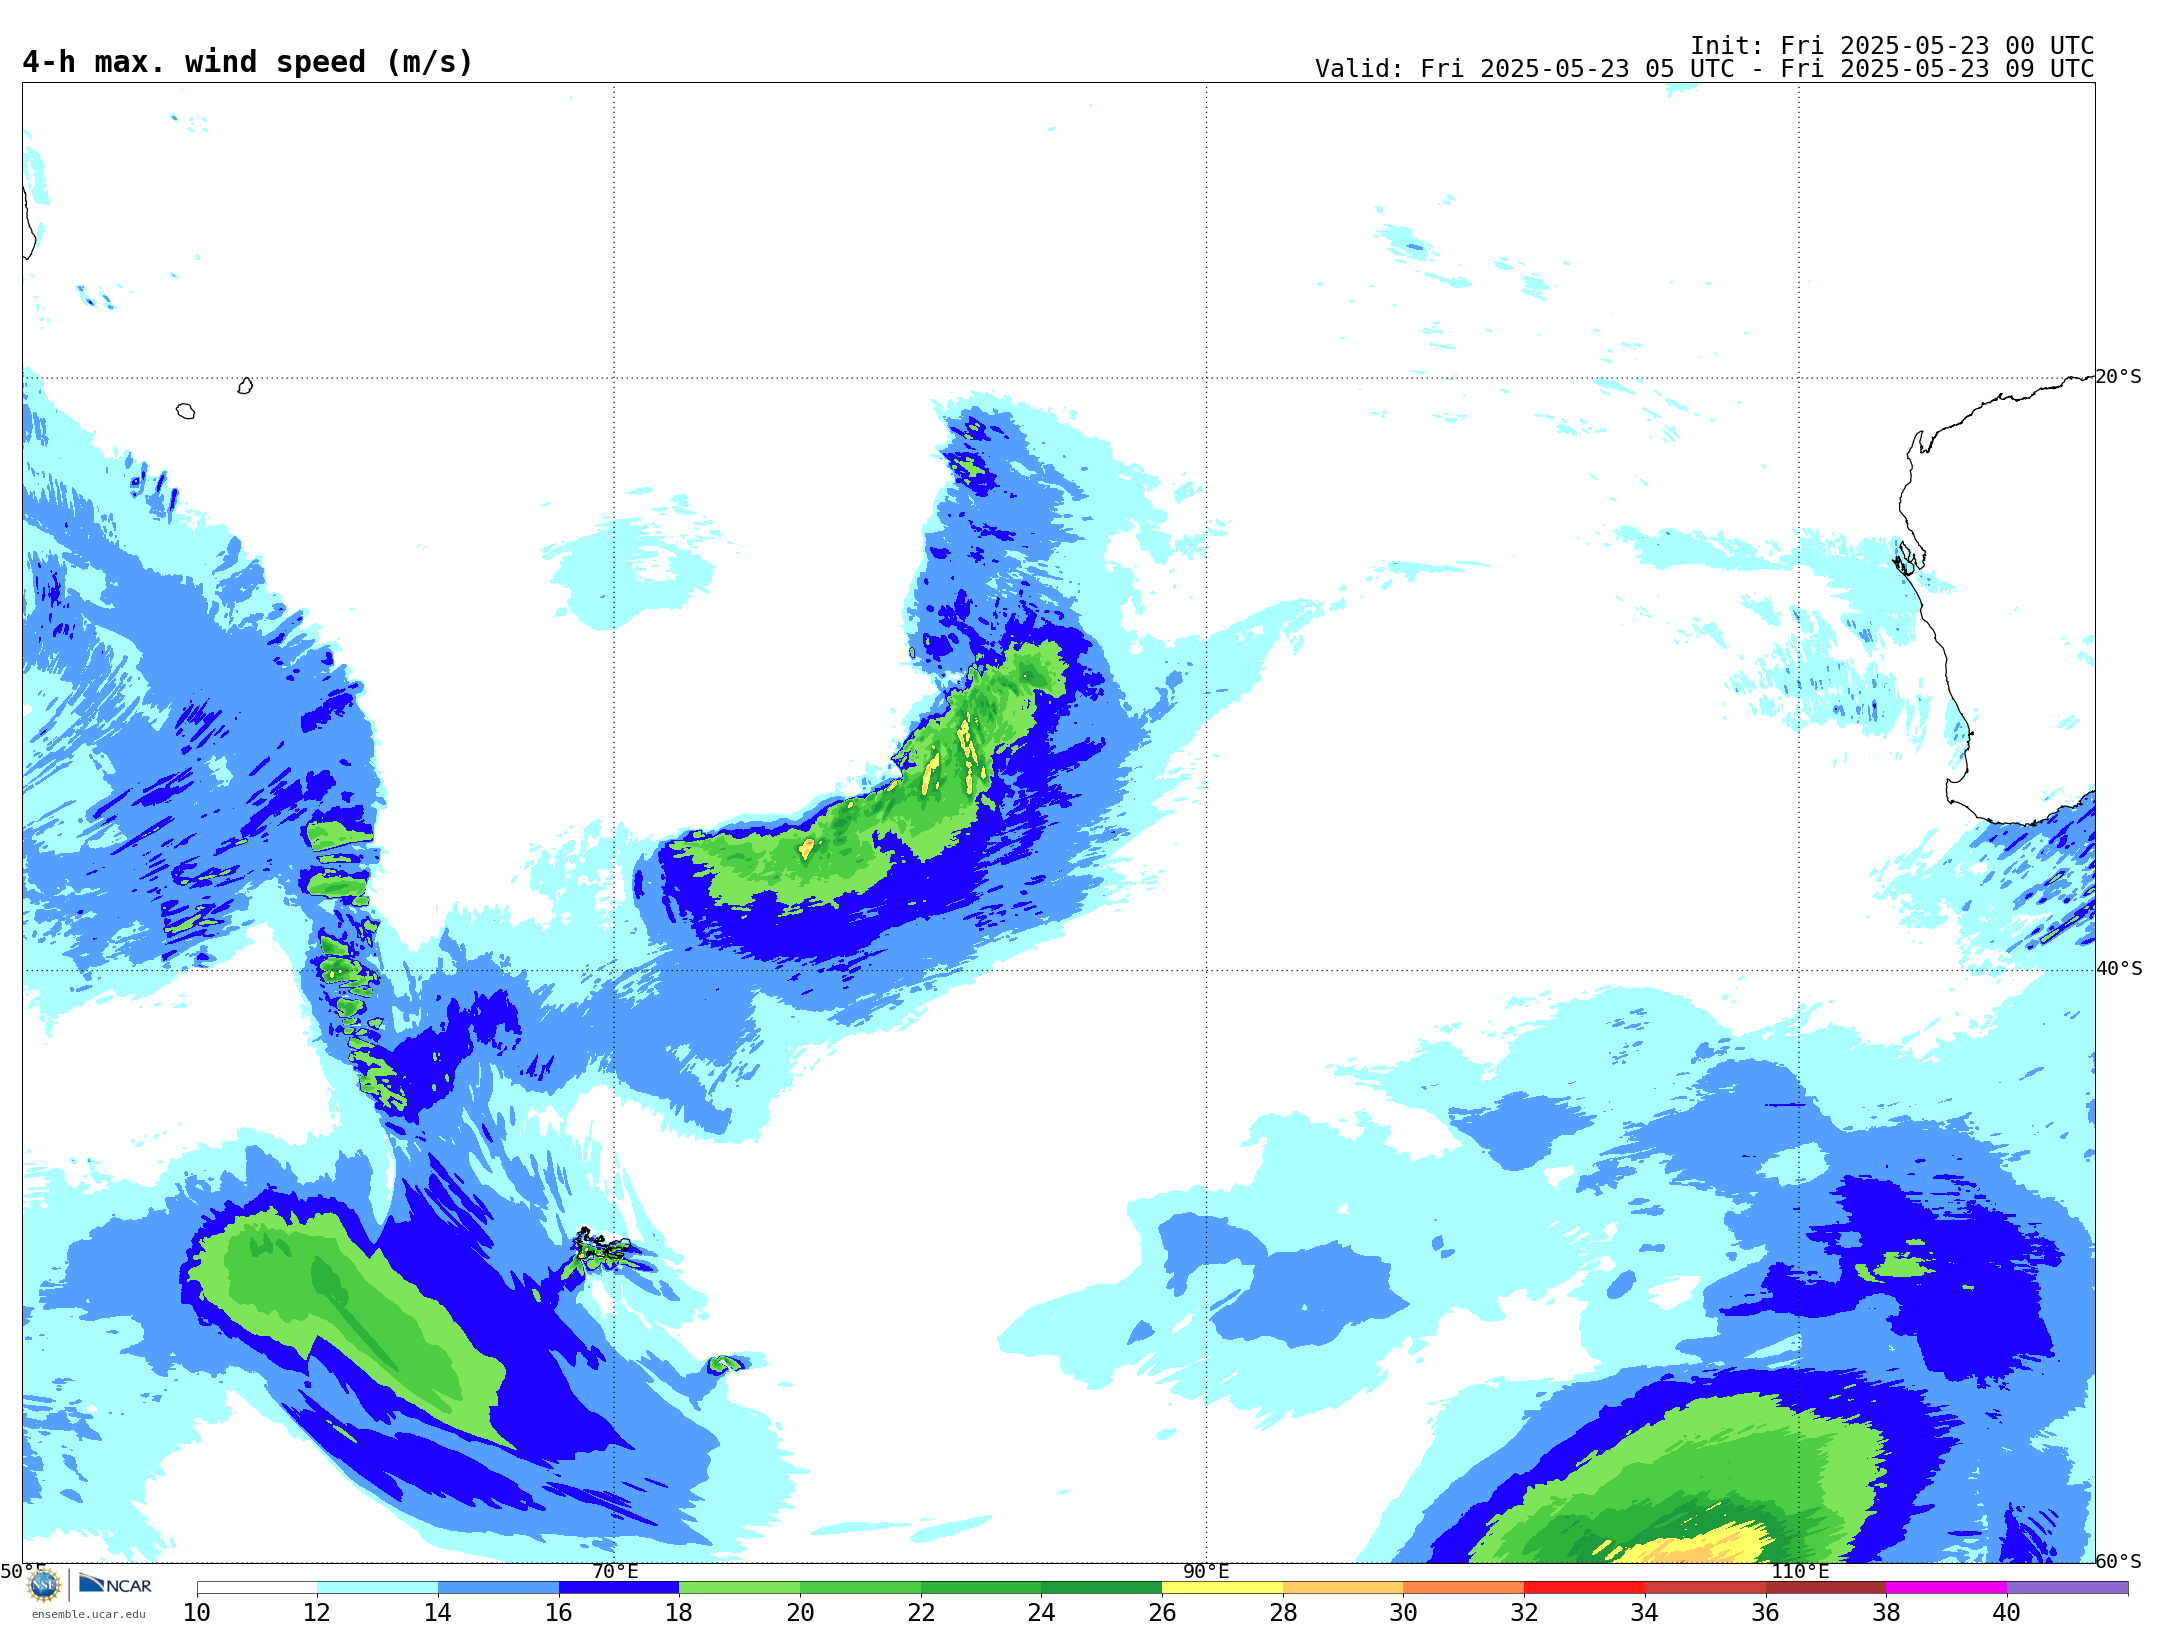Click the purple colorbar segment above 40
This screenshot has width=2160, height=1626.
pos(2067,1588)
